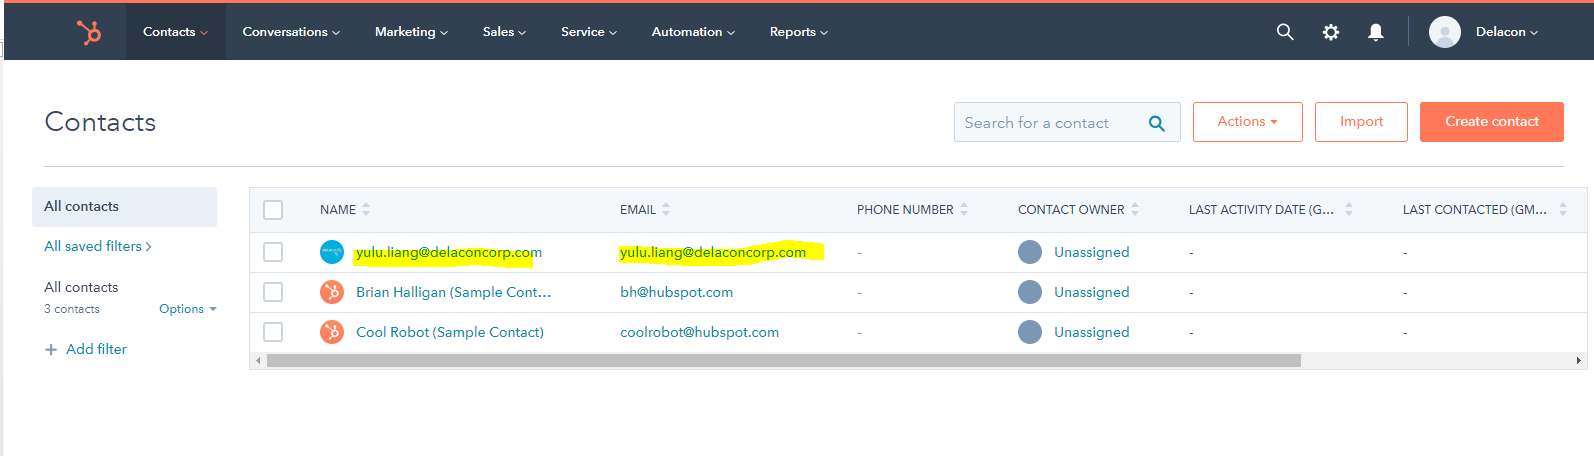Expand the Sales menu
Viewport: 1594px width, 456px height.
504,32
